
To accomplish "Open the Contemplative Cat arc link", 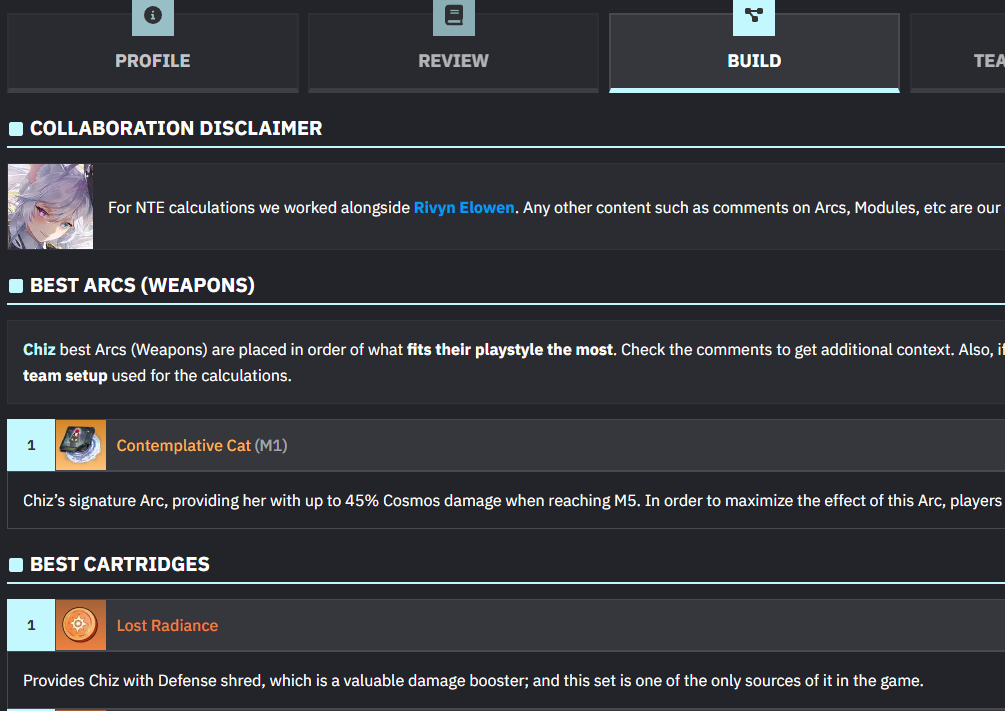I will (x=183, y=446).
